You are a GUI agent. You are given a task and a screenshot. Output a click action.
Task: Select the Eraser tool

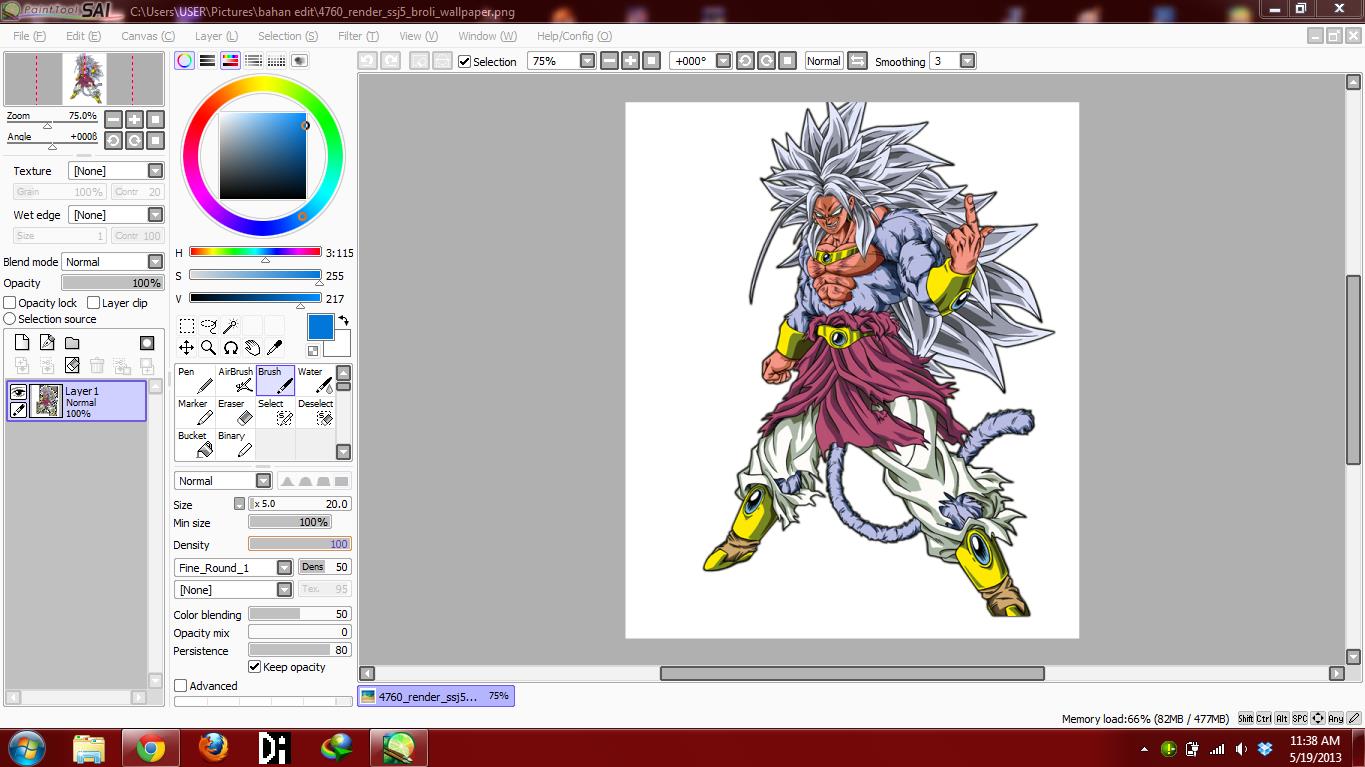(235, 412)
